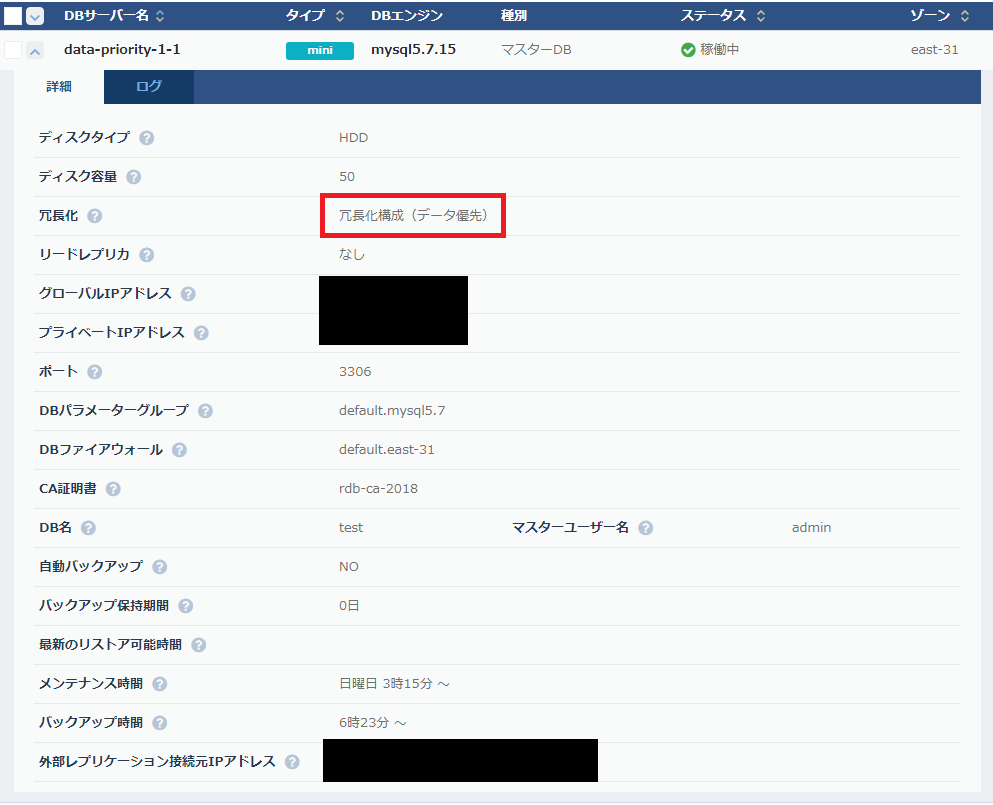Screen dimensions: 993x805
Task: Click the 0日 backup retention value
Action: pos(349,605)
